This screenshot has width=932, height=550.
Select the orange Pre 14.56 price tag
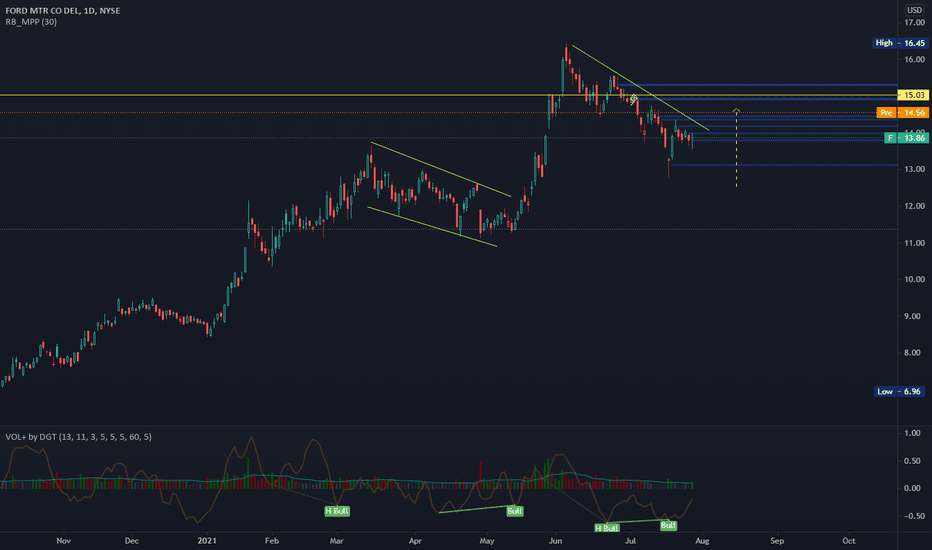click(902, 112)
